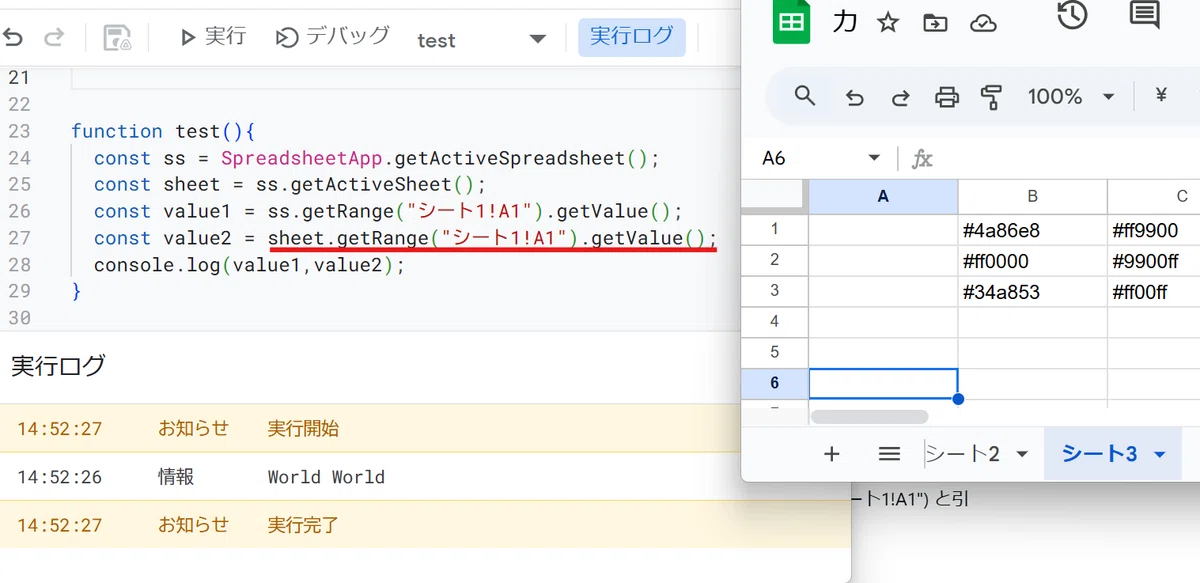Select cell C1 containing #ff9900
Image resolution: width=1200 pixels, height=583 pixels.
1154,230
